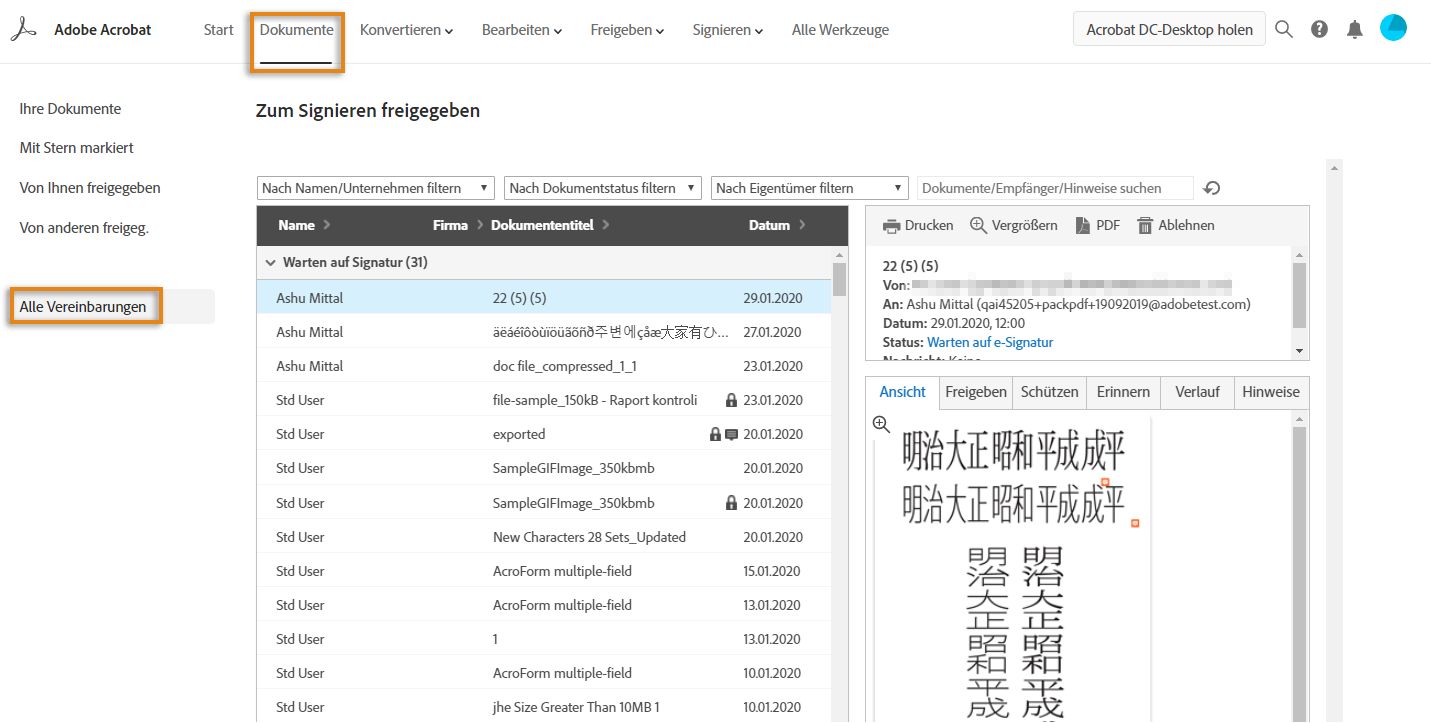Click Acrobat DC-Desktop holen button
Screen dimensions: 1431x723
(x=1169, y=29)
